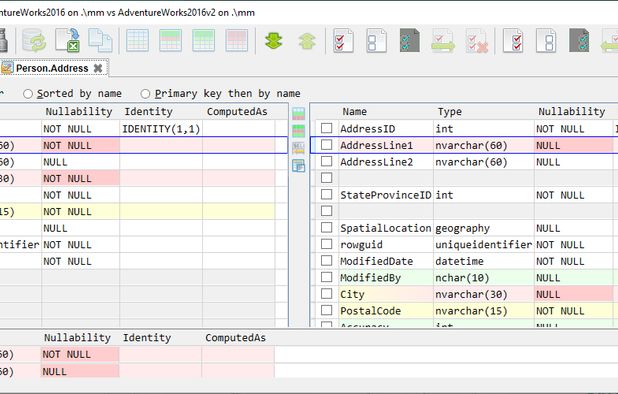Click the upper grid's ComputedAs column header
The width and height of the screenshot is (618, 394).
pos(237,112)
